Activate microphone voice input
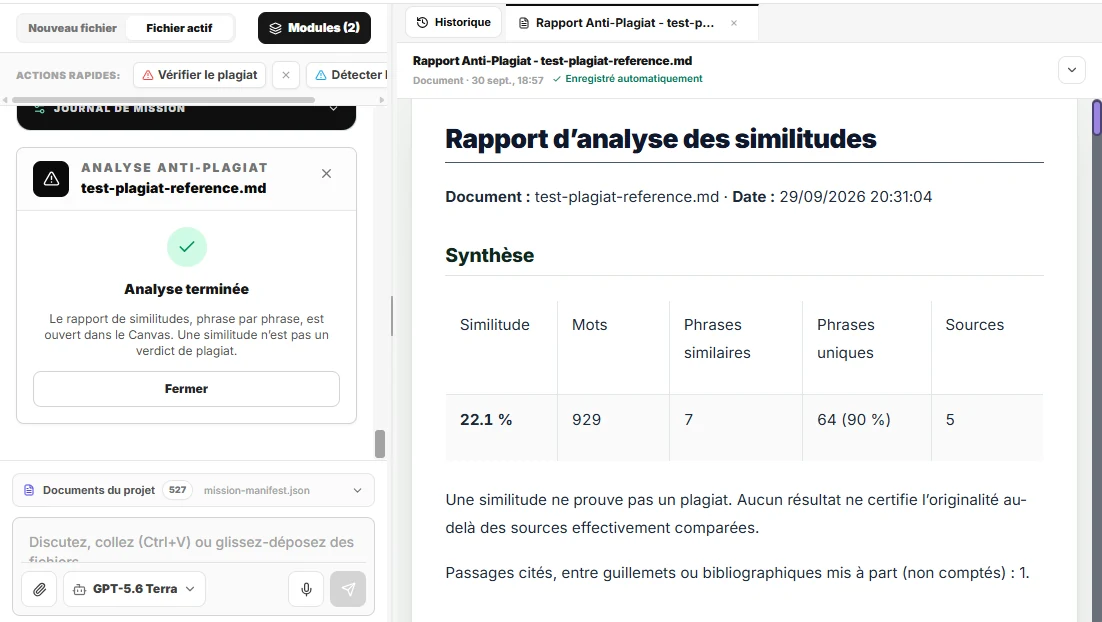The image size is (1102, 622). coord(306,589)
